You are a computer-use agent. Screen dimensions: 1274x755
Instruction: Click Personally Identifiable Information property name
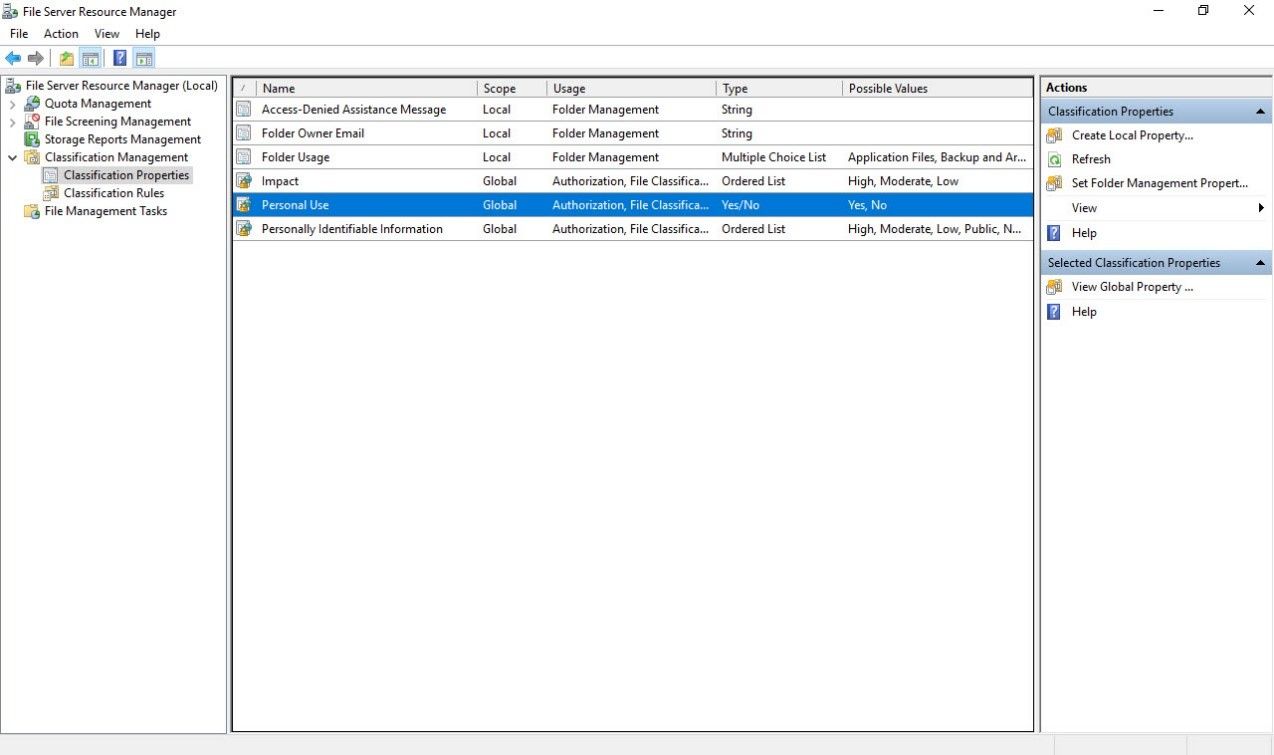352,229
